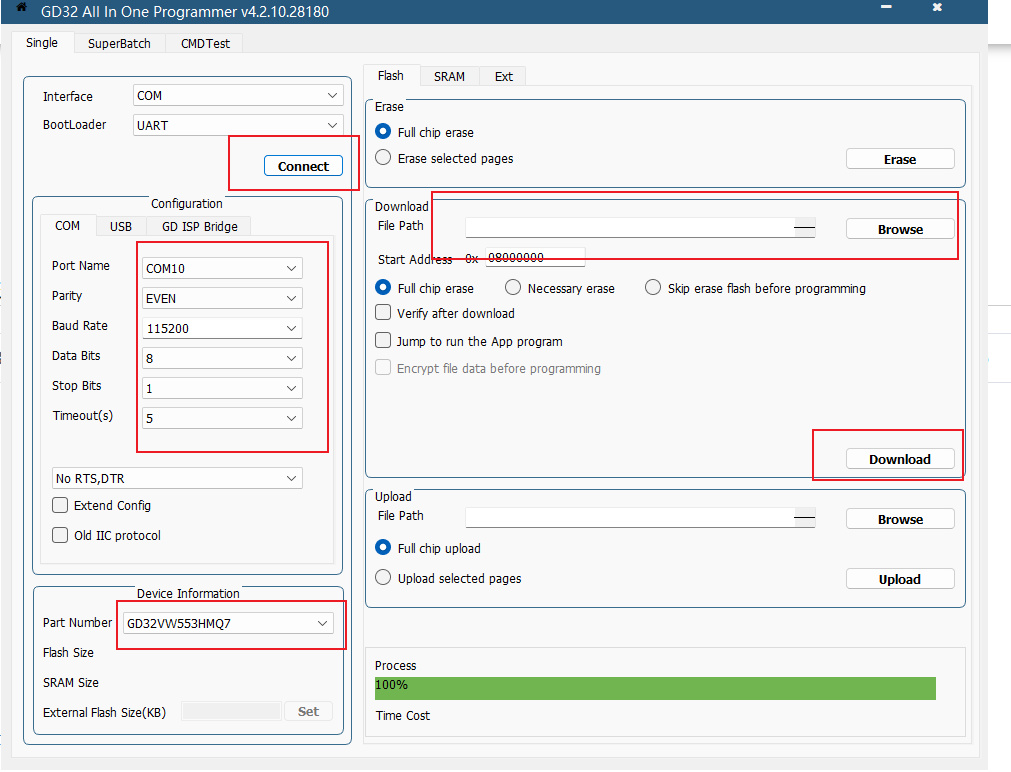Click the Download button
The width and height of the screenshot is (1011, 772).
[899, 459]
